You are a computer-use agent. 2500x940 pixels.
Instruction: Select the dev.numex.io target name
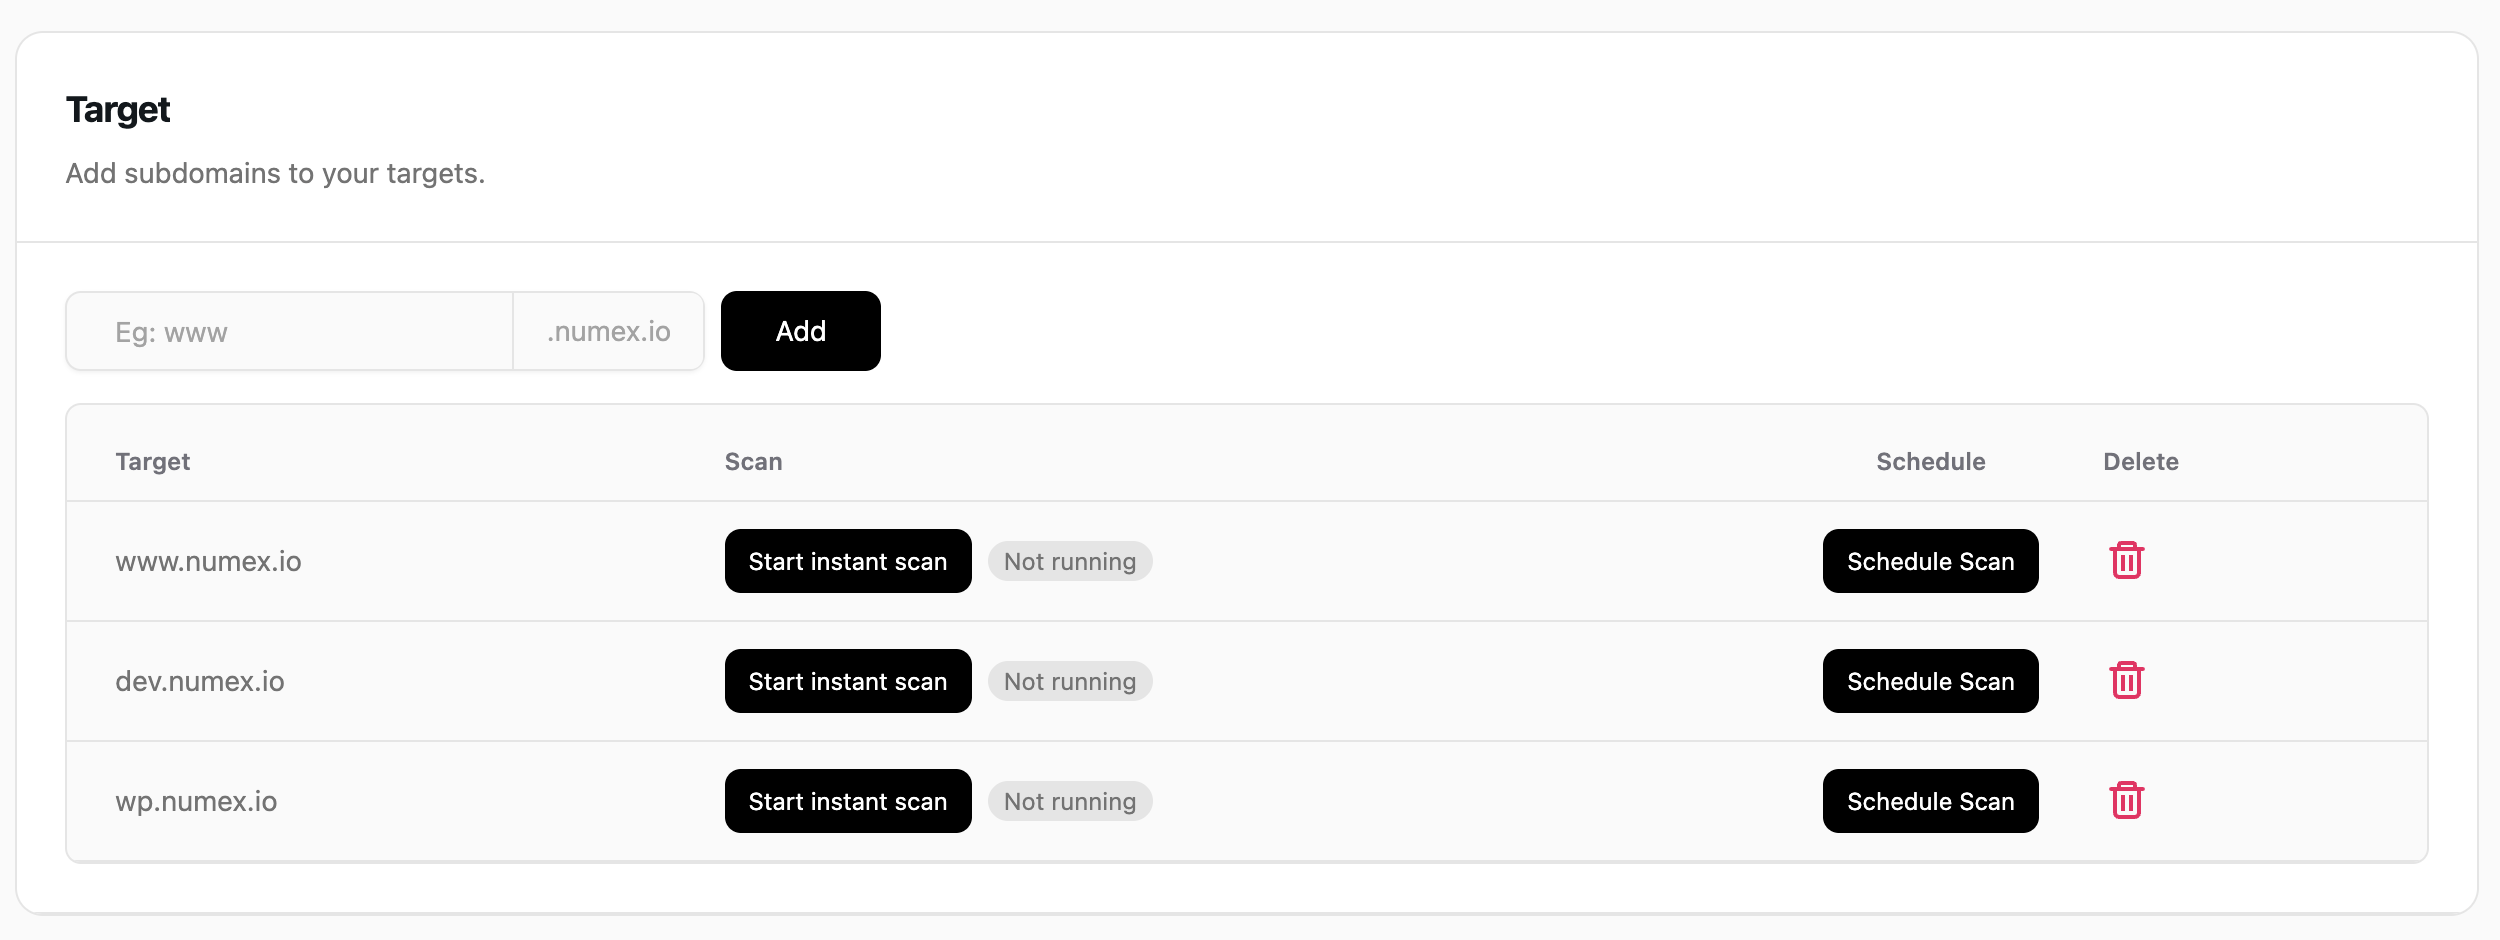200,682
